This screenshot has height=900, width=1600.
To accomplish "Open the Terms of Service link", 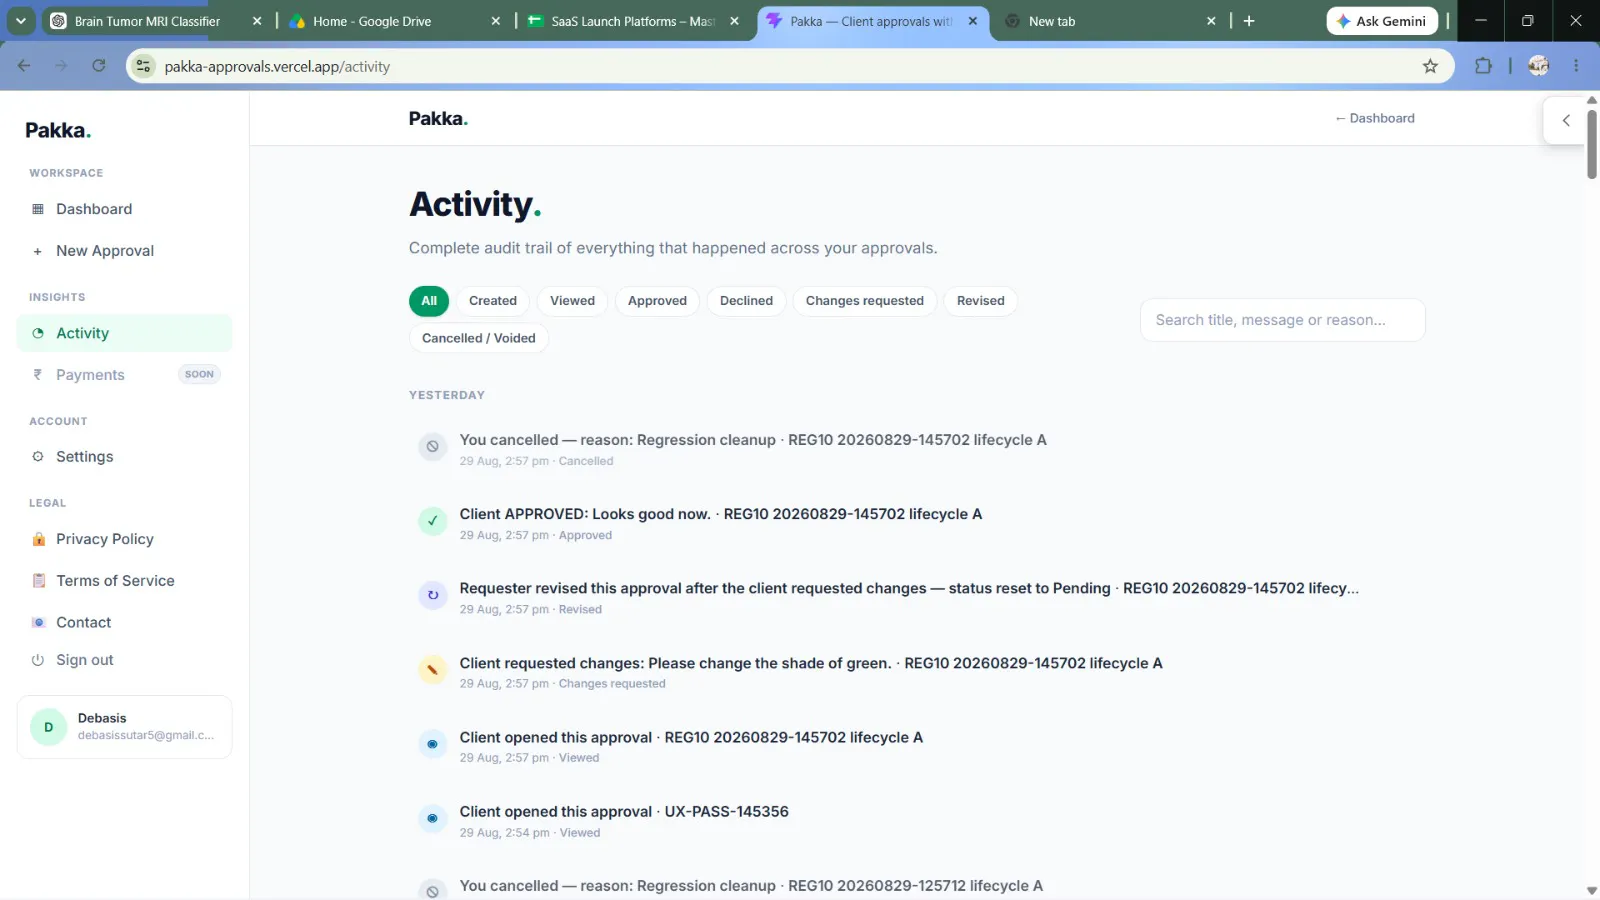I will [x=124, y=581].
